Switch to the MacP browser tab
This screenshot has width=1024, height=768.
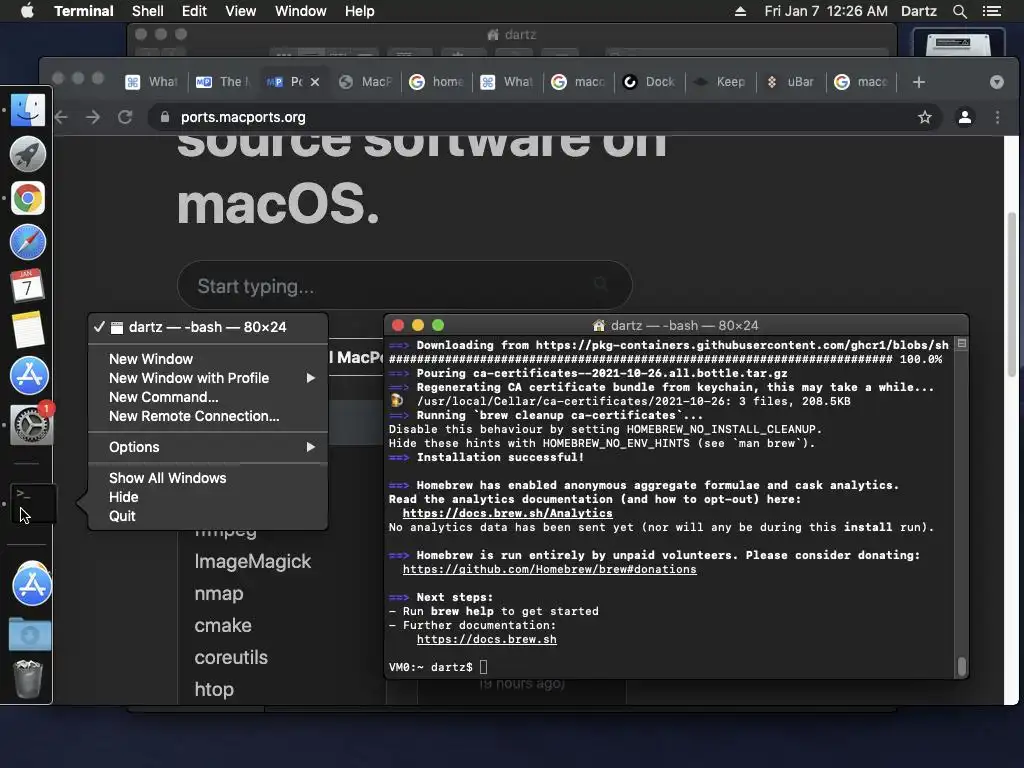(366, 82)
